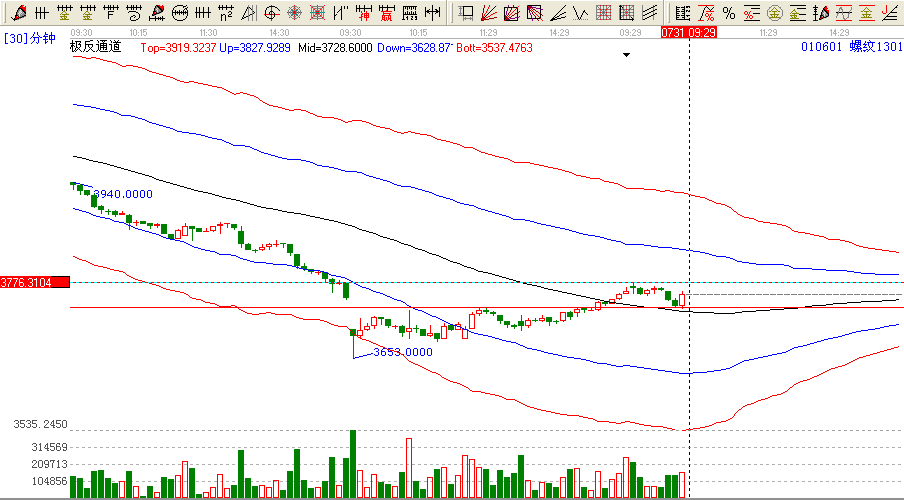Click the red 0731 09:29 time marker
904x500 pixels.
tap(689, 32)
